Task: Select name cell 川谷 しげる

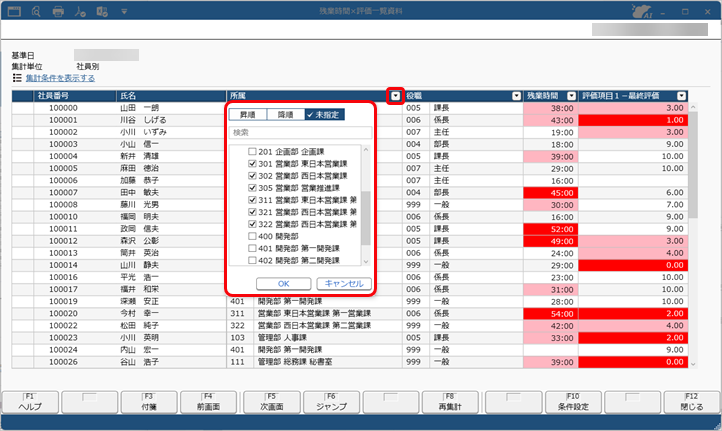Action: coord(143,120)
